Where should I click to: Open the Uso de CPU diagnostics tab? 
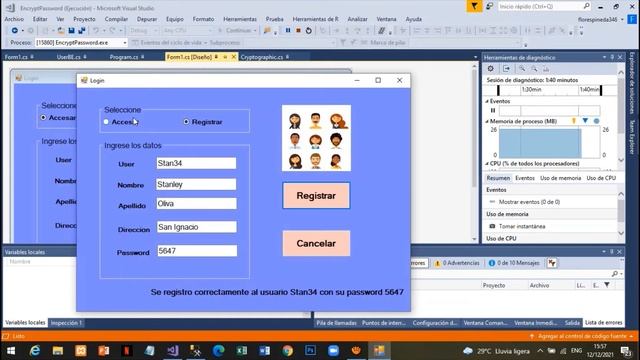(x=601, y=178)
